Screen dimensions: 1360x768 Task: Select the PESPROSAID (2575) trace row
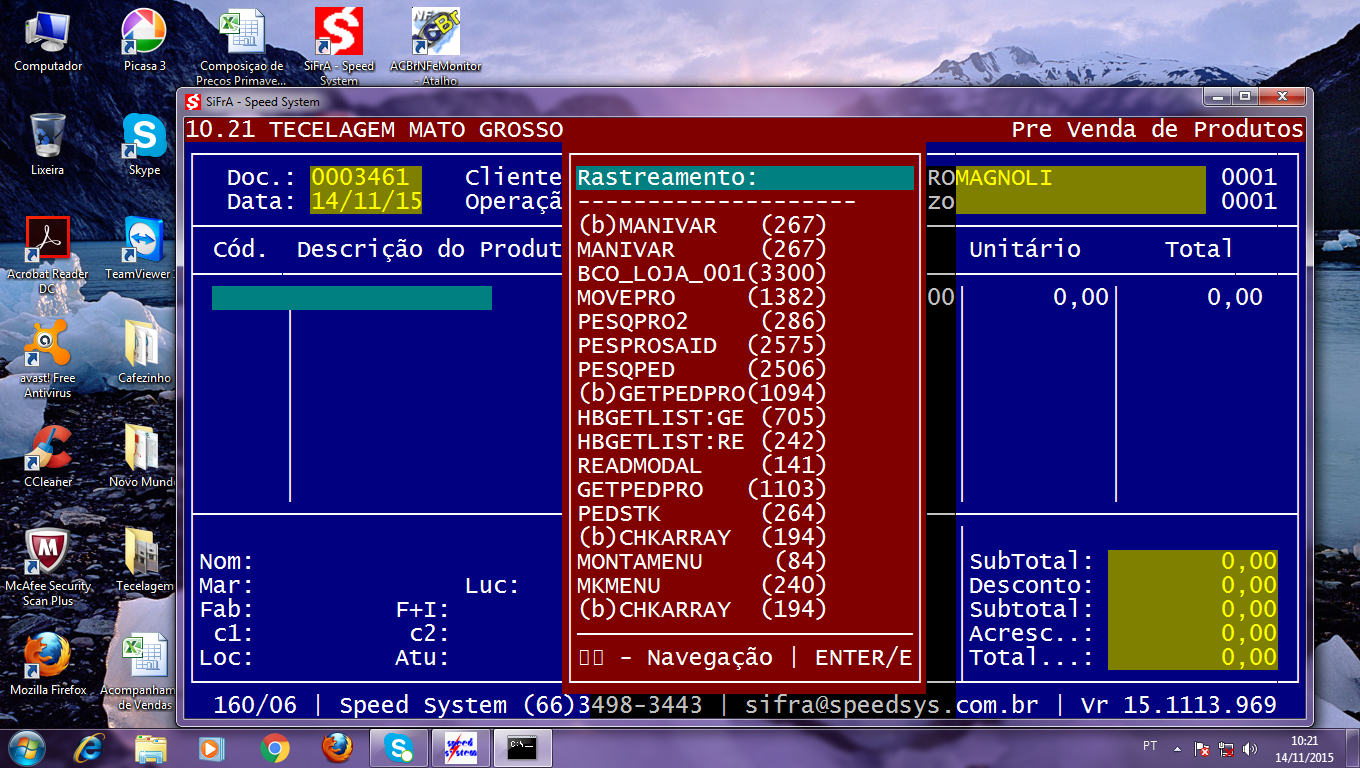(702, 346)
